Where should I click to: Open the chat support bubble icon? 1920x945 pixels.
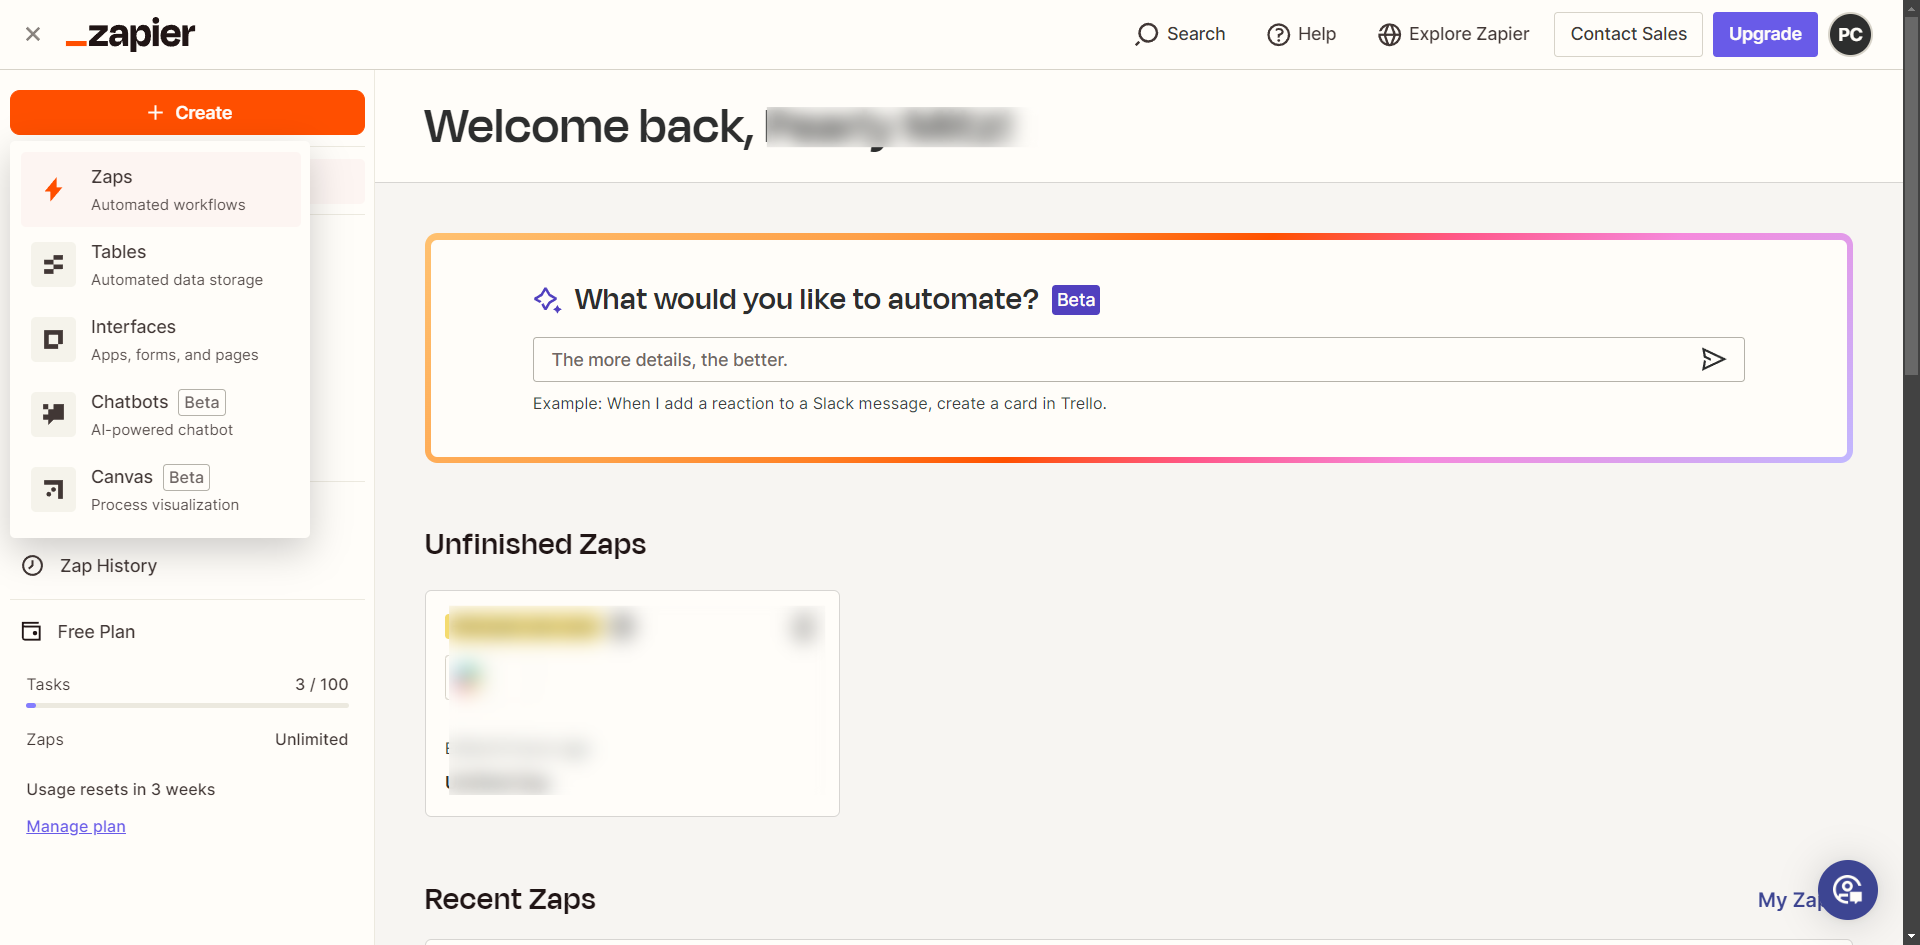pos(1847,889)
